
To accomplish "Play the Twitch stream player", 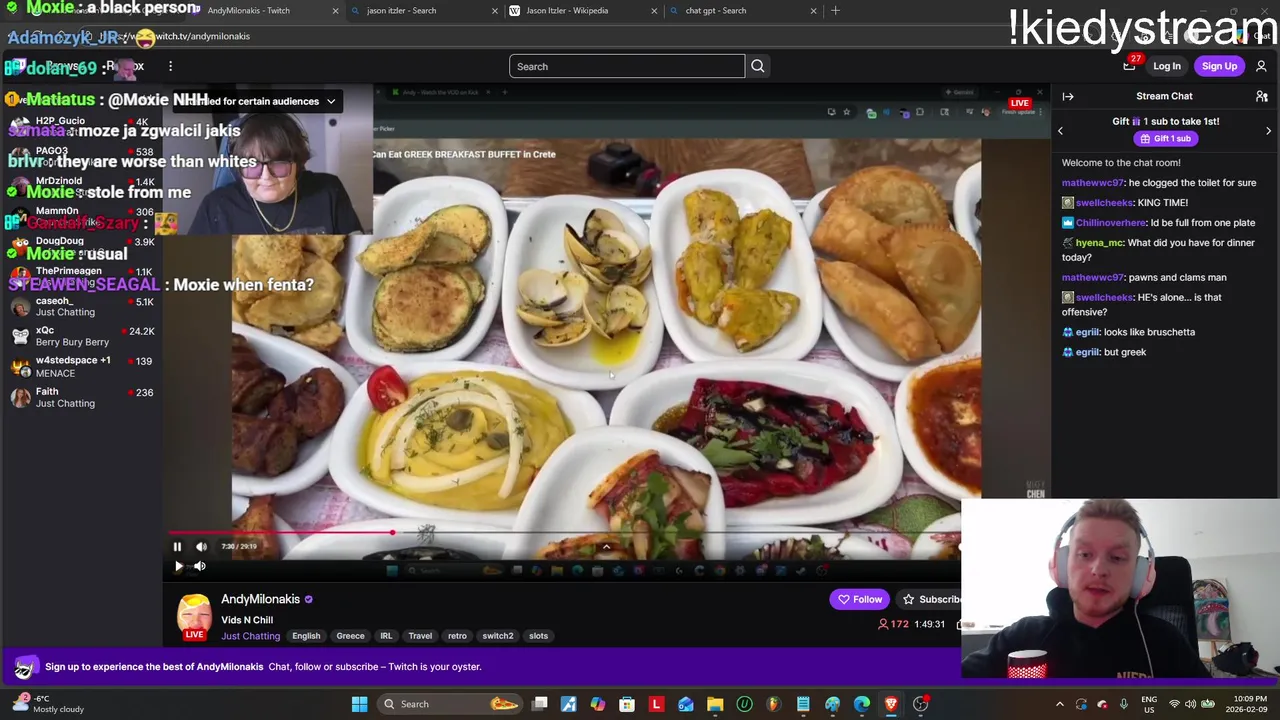I will pyautogui.click(x=178, y=566).
